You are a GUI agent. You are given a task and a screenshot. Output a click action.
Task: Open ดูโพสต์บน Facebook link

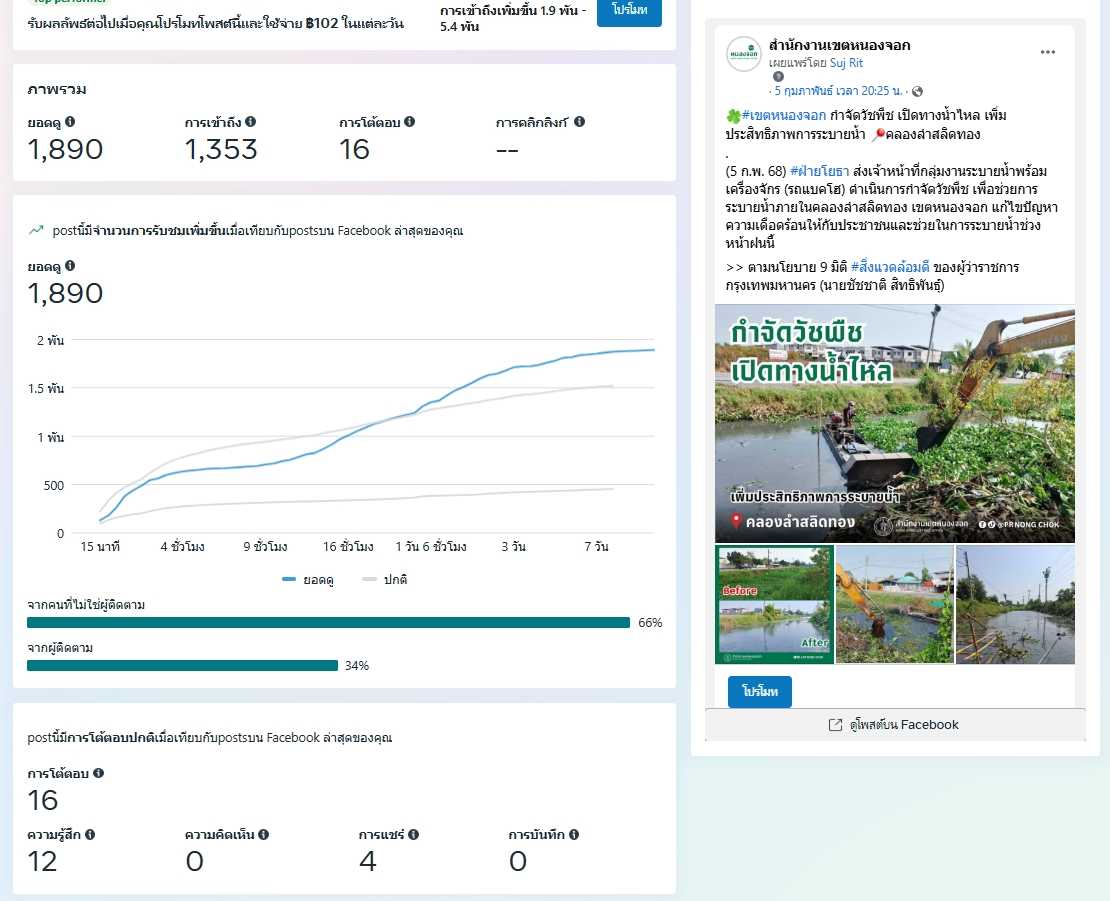click(x=895, y=725)
